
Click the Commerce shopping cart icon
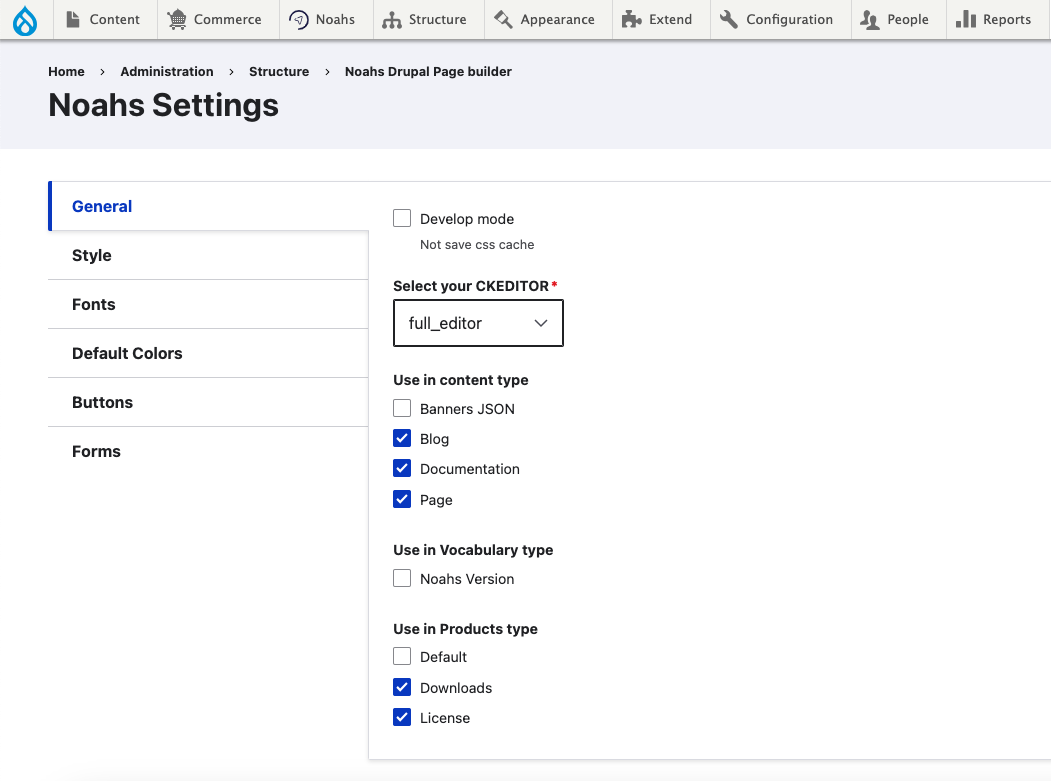pyautogui.click(x=177, y=19)
